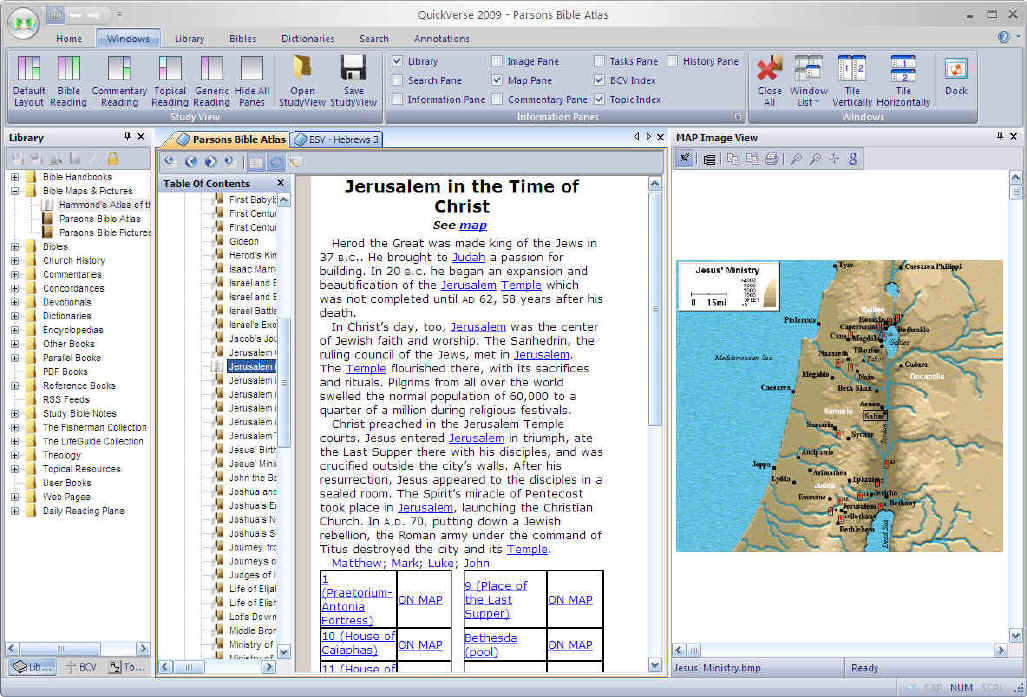Toggle the table of contents toolbar icon

pos(256,162)
